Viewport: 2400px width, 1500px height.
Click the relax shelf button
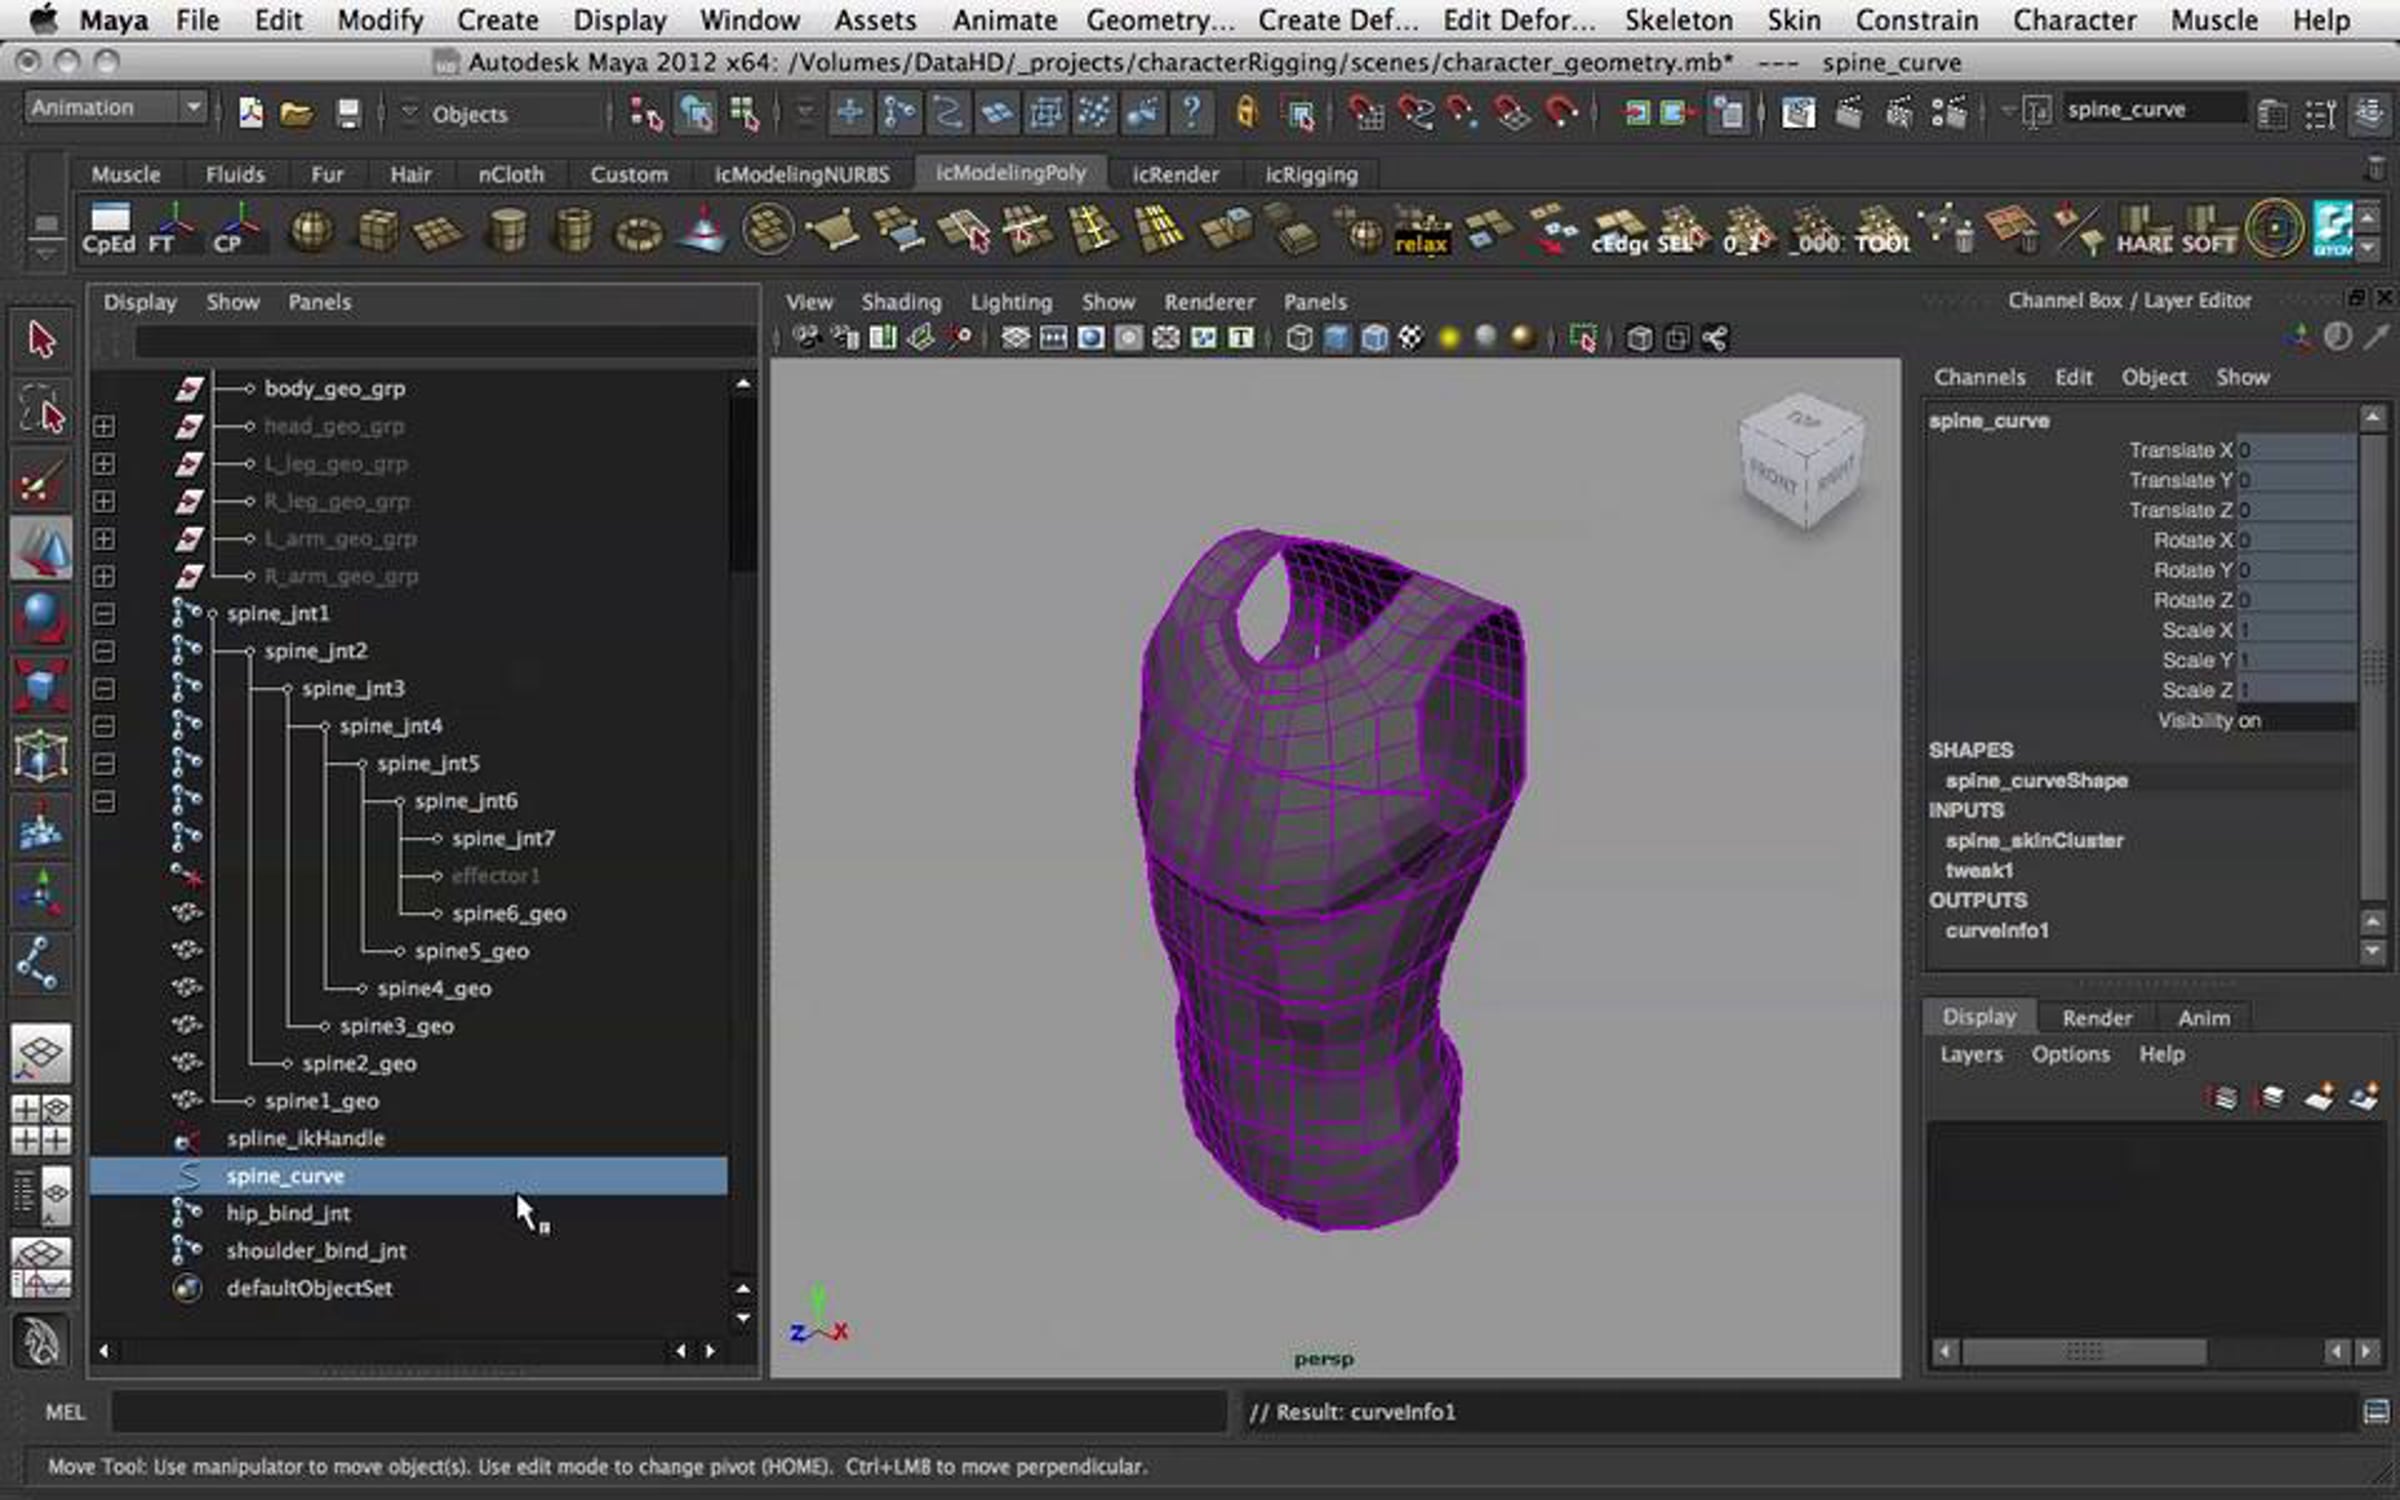pyautogui.click(x=1421, y=232)
